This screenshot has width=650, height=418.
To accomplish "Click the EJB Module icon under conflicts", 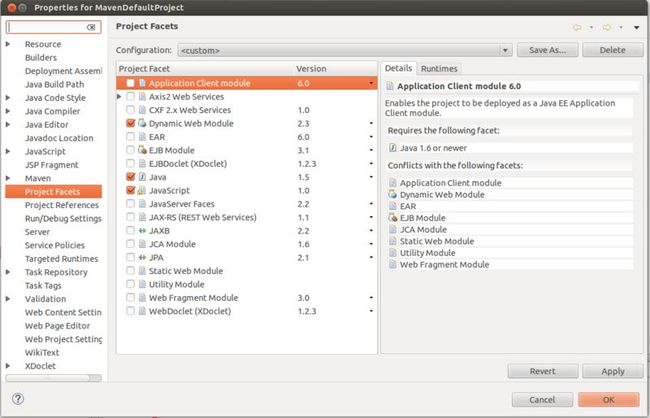I will (x=392, y=218).
